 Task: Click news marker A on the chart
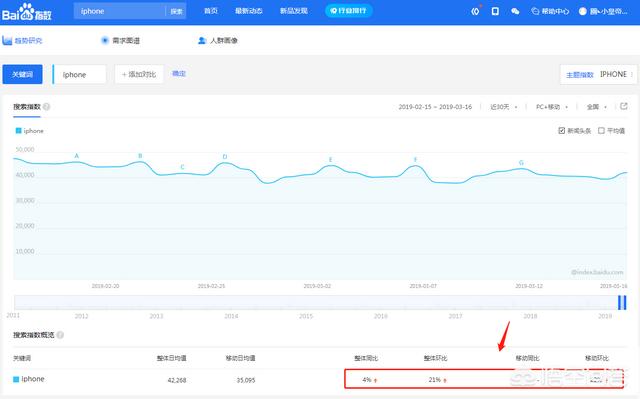point(76,156)
